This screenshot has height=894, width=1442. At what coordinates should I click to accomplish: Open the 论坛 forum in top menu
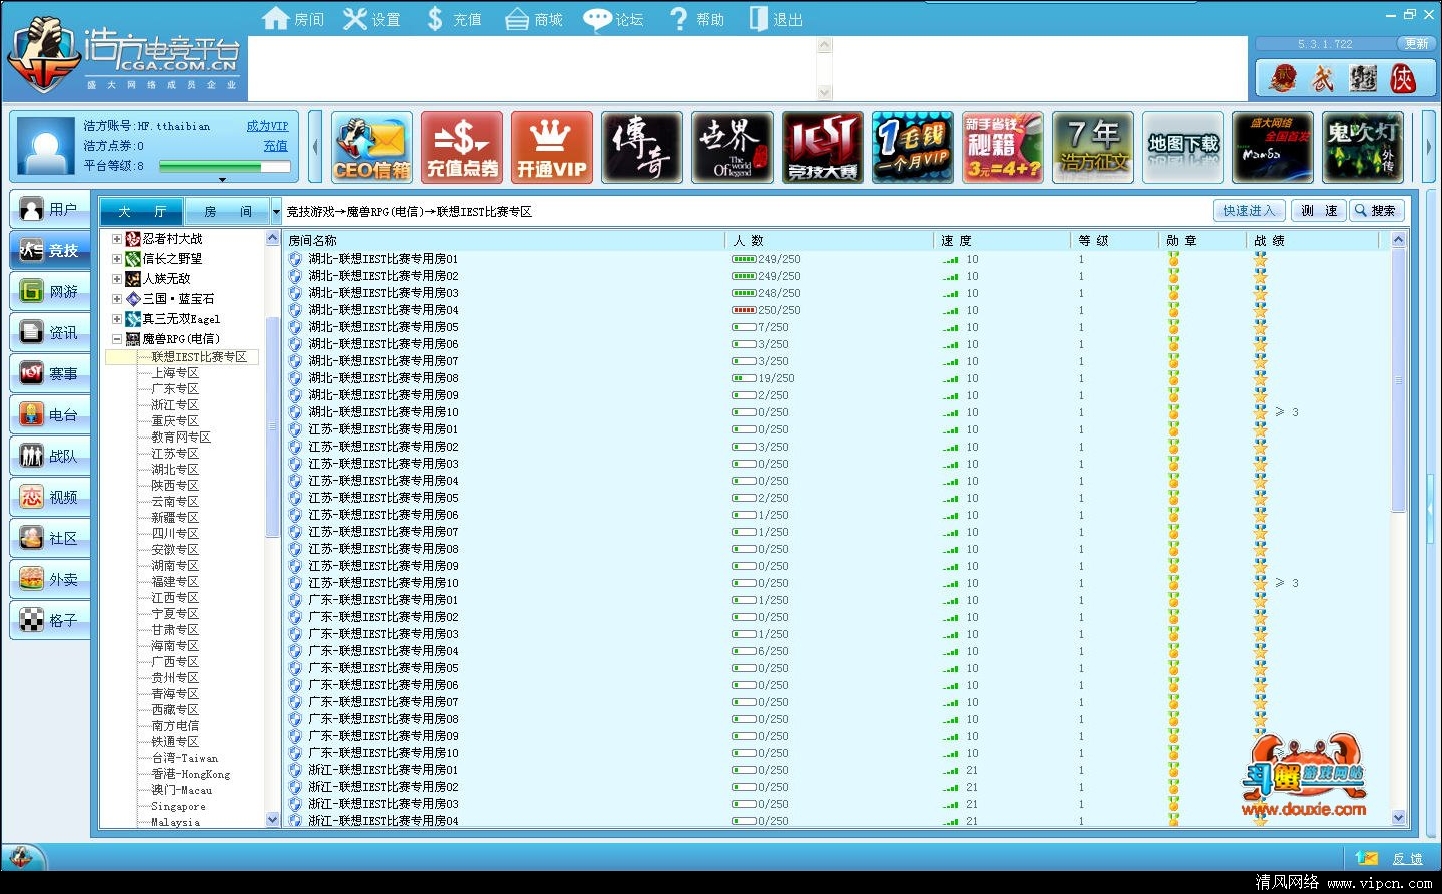[614, 19]
